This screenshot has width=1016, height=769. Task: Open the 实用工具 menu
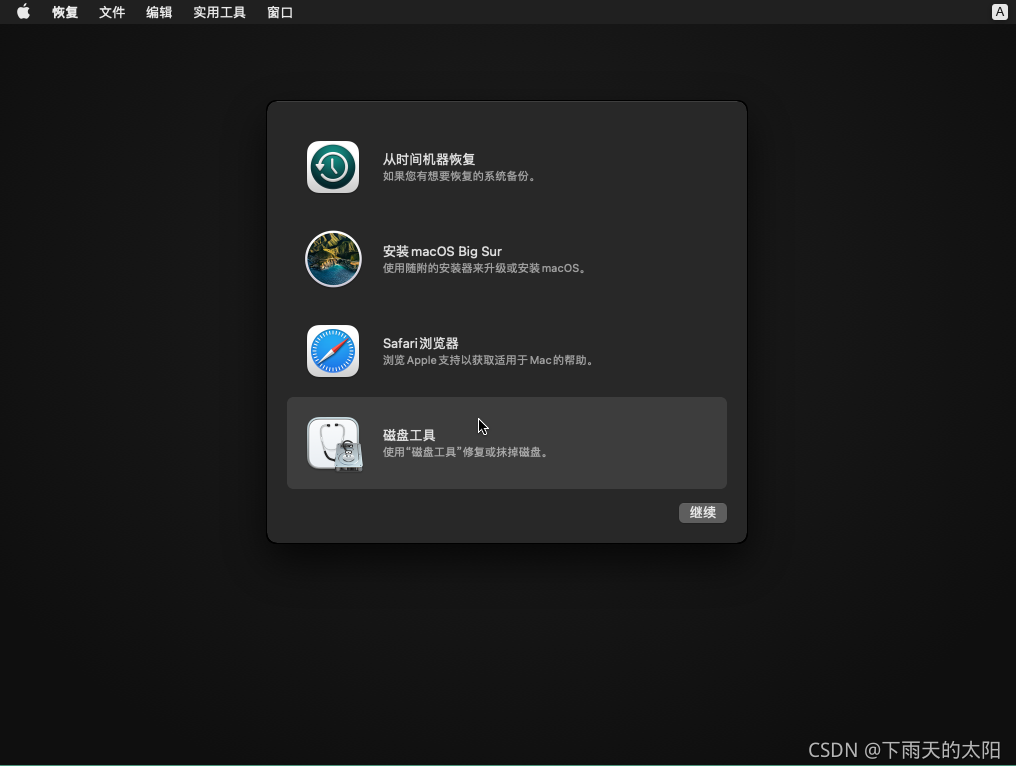pos(219,12)
